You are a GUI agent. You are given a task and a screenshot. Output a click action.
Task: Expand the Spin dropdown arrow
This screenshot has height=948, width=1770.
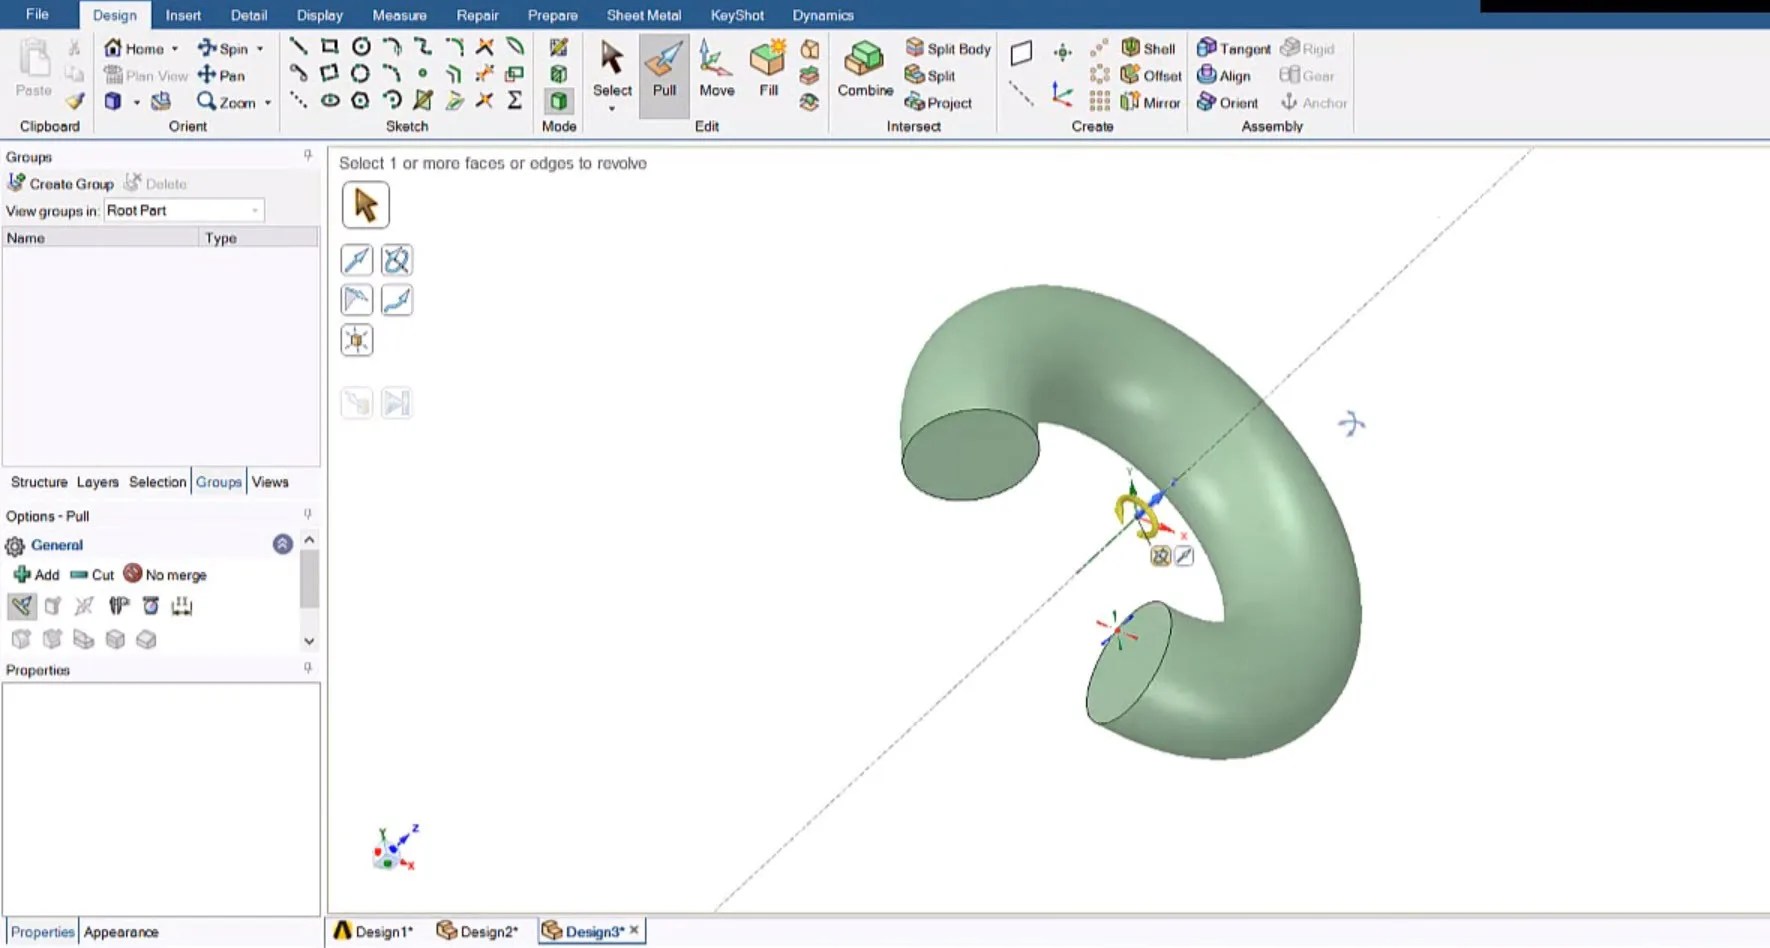click(x=260, y=48)
